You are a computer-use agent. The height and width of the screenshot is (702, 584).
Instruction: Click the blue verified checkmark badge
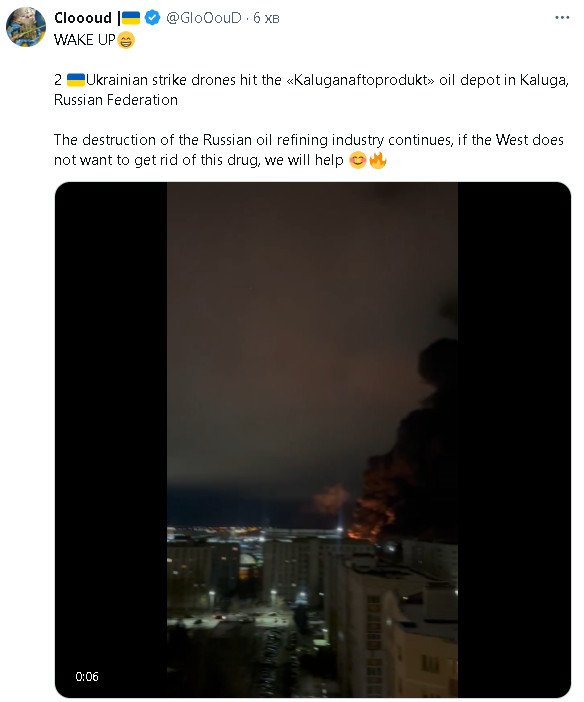click(x=153, y=18)
